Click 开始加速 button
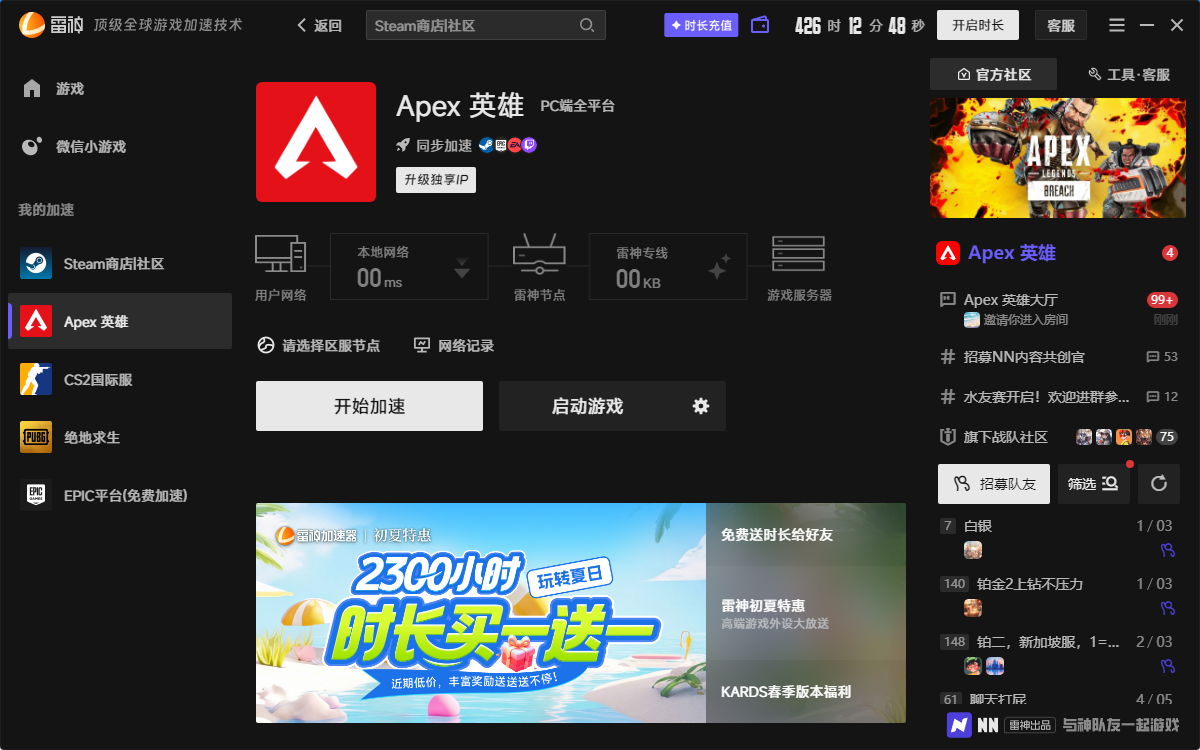The image size is (1200, 750). tap(369, 406)
